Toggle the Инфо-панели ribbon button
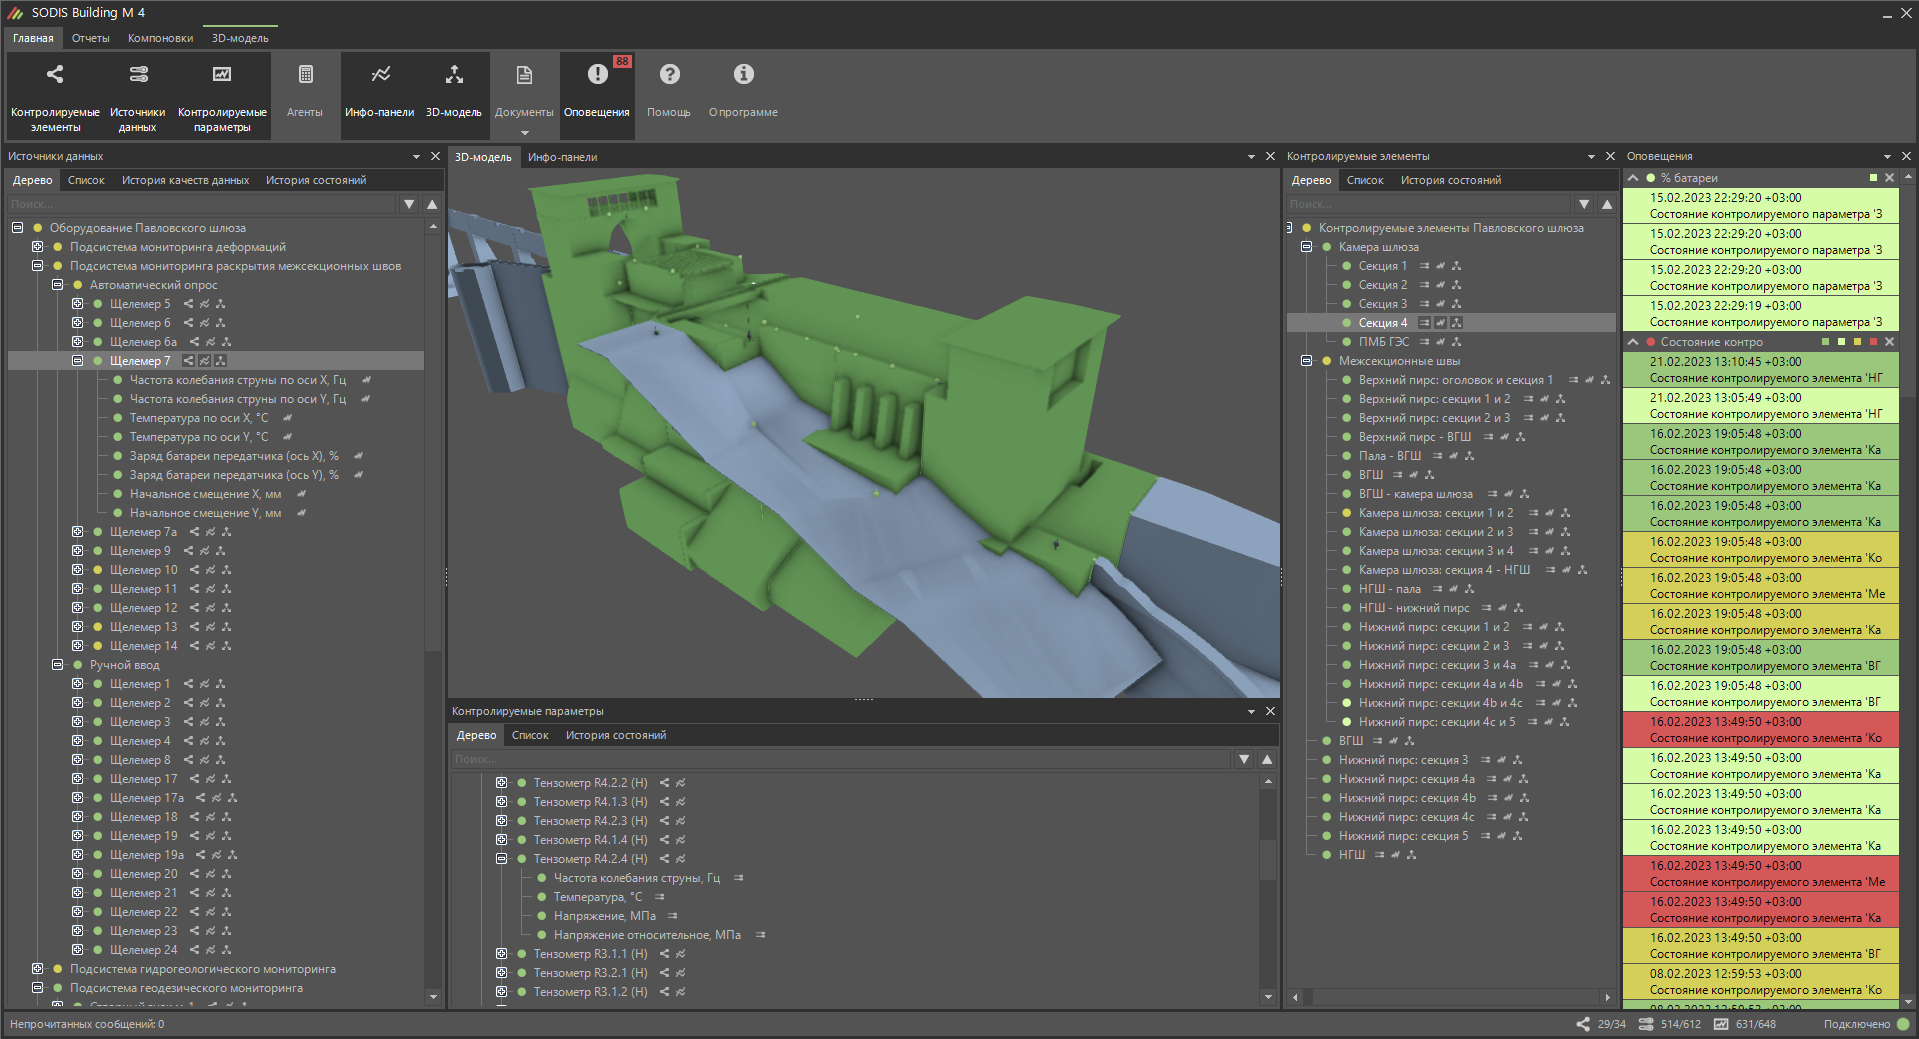The height and width of the screenshot is (1039, 1919). click(380, 89)
